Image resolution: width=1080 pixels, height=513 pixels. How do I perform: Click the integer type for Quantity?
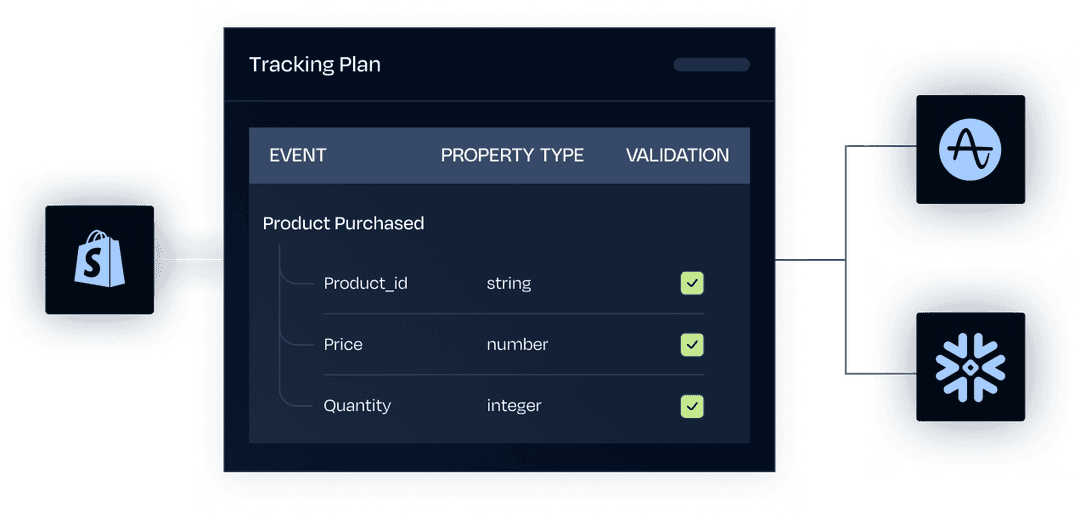tap(514, 406)
